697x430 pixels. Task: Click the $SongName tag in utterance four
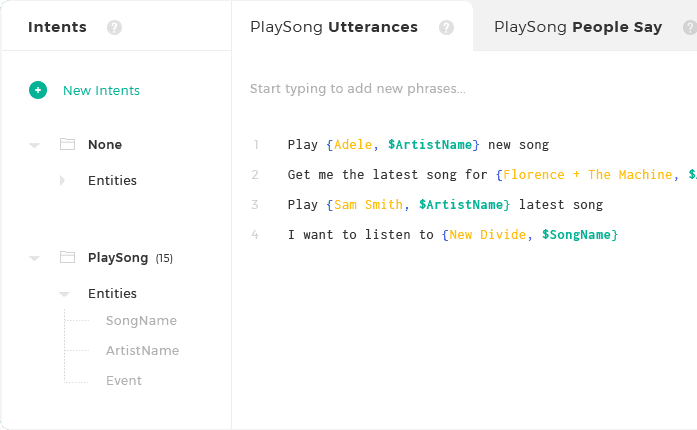579,234
